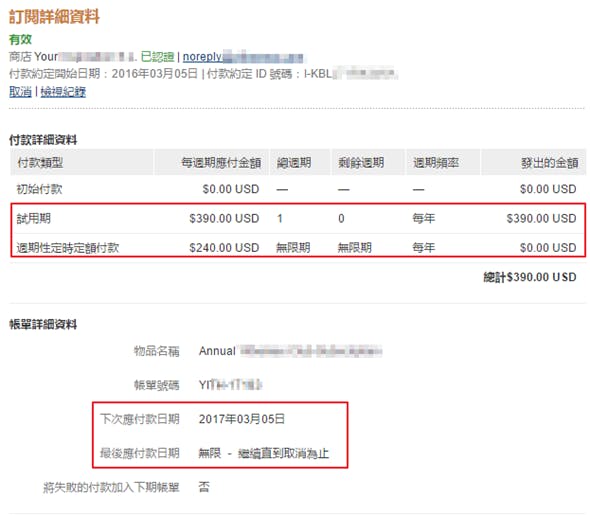Select the 總計$390.00 USD total text
The image size is (590, 515).
530,277
